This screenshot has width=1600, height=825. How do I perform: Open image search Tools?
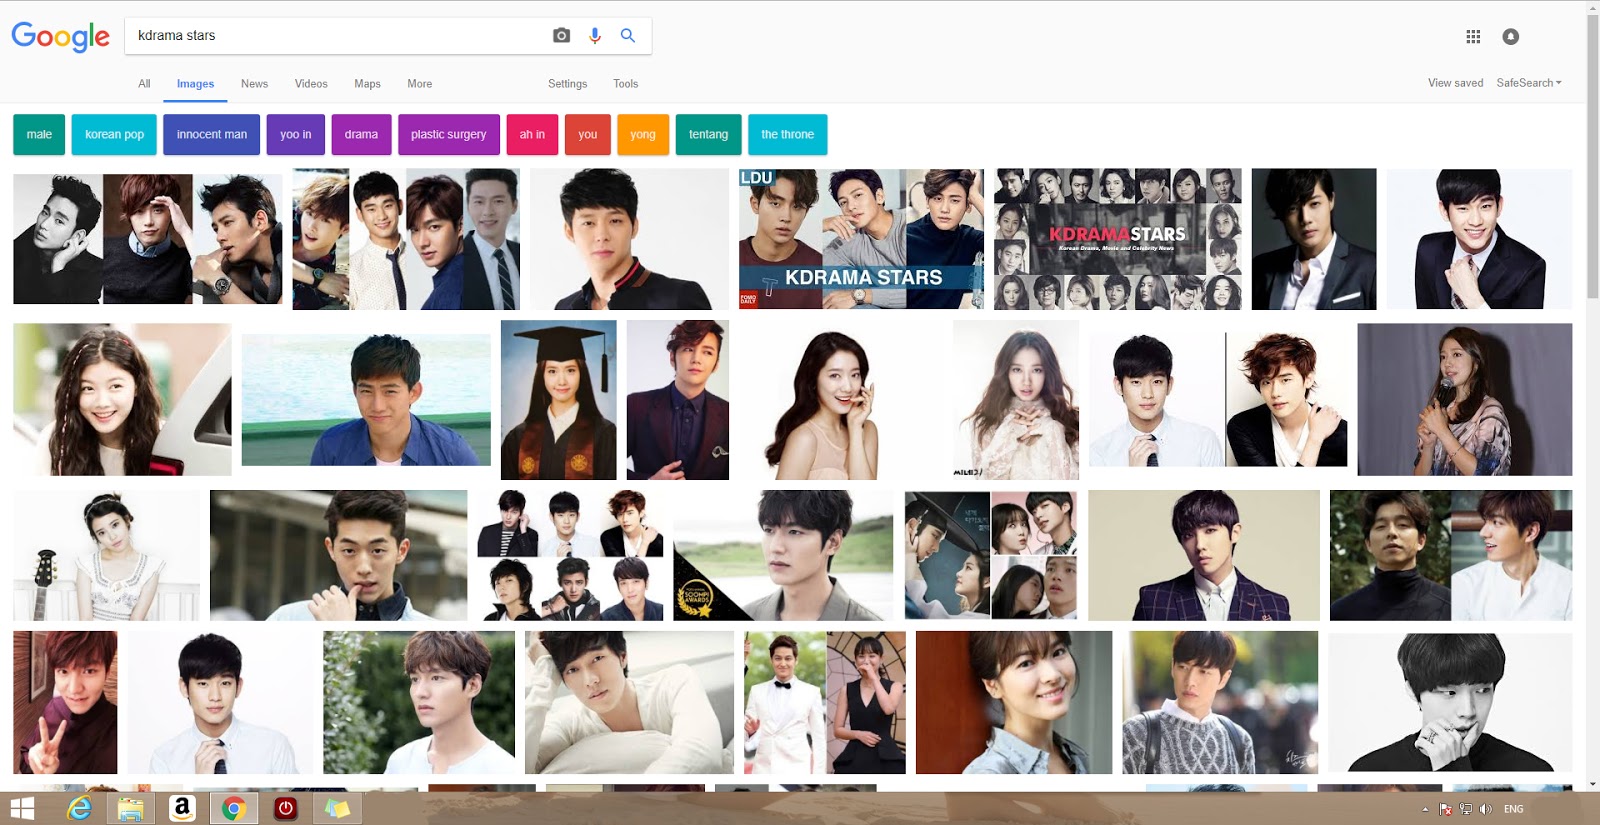[625, 84]
